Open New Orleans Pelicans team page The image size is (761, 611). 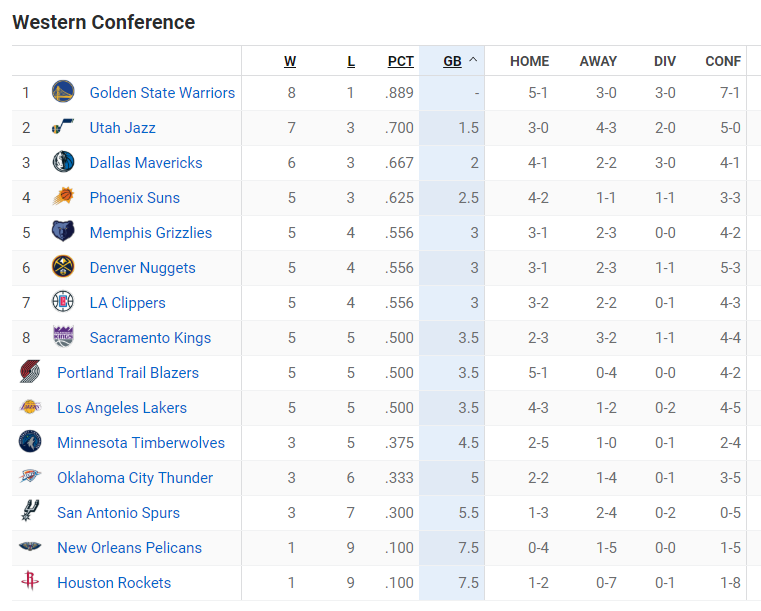(129, 548)
